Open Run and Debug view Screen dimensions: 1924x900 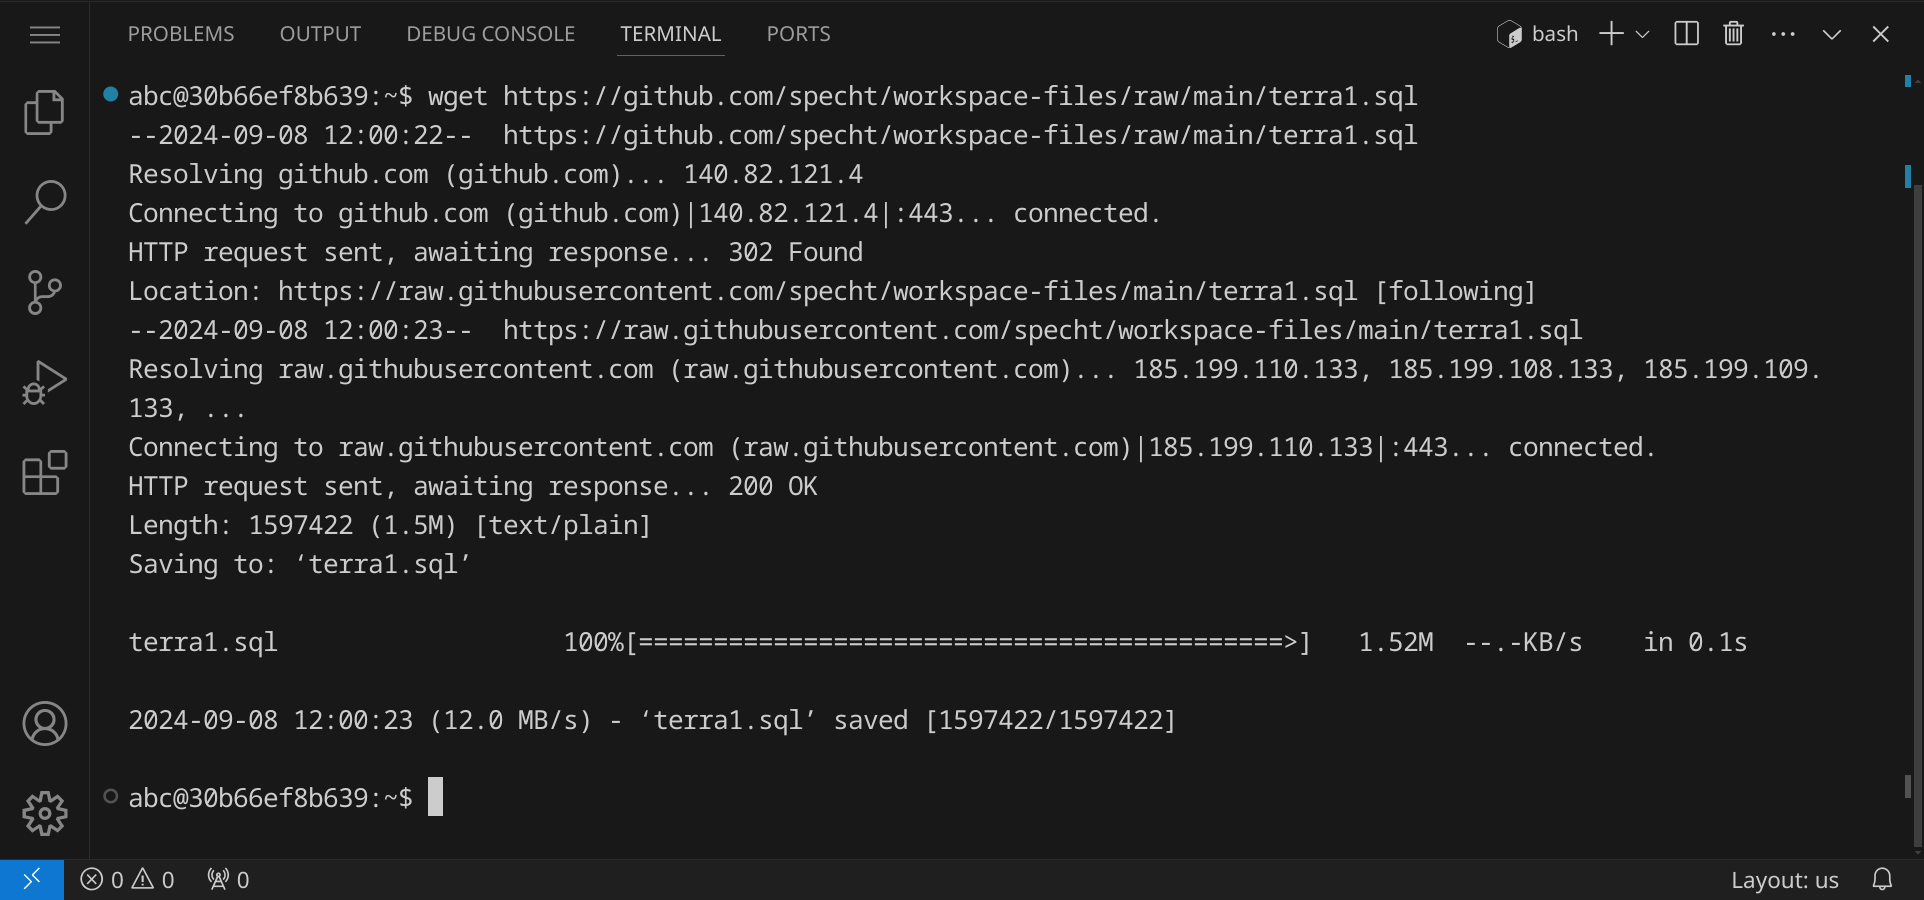[44, 382]
